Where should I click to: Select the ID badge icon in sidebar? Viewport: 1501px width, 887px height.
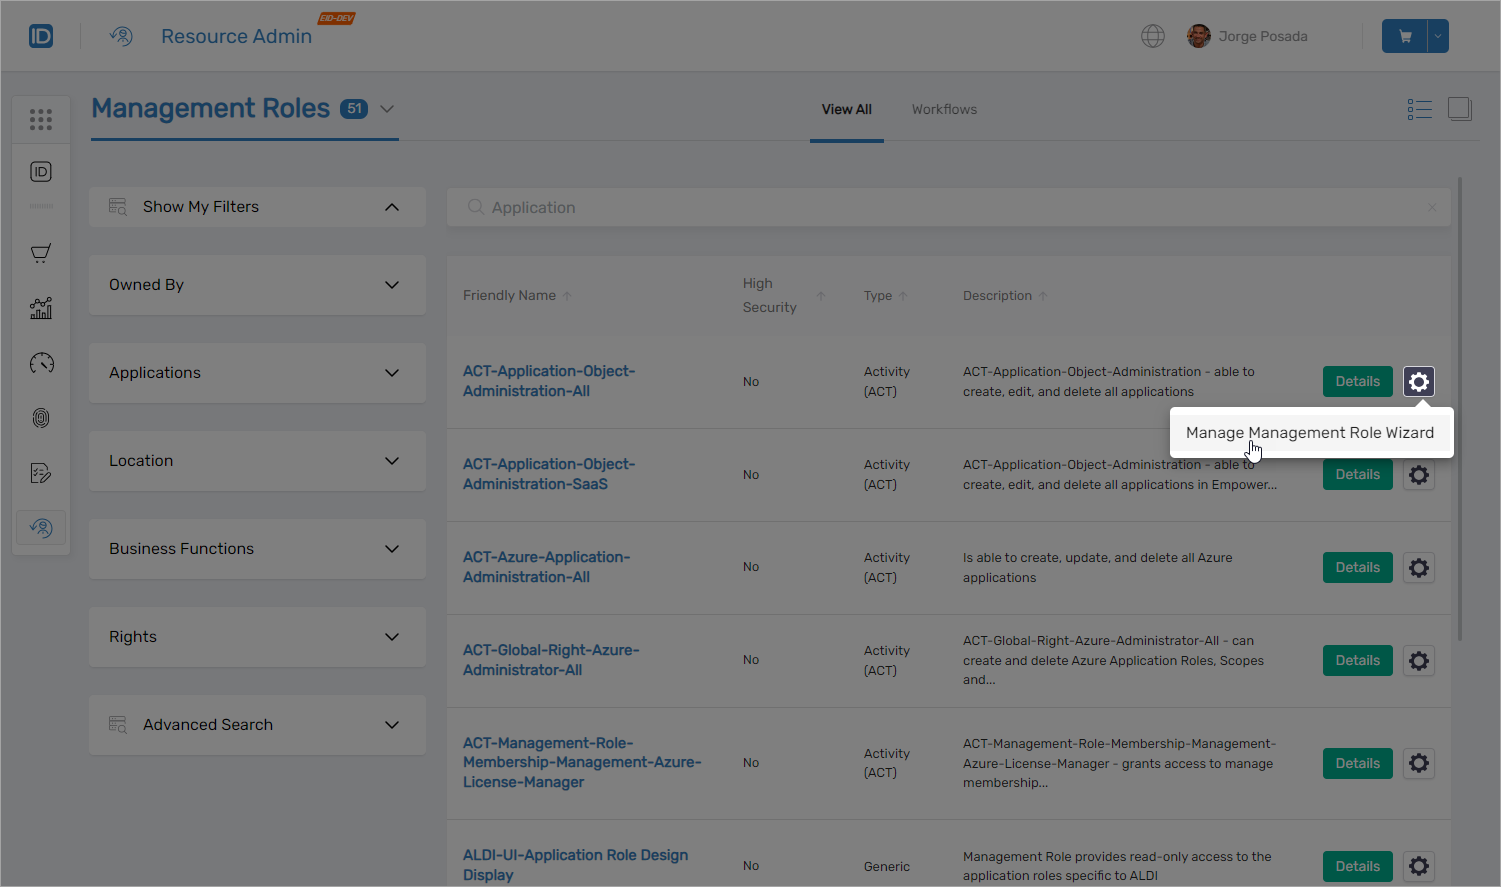[x=40, y=171]
